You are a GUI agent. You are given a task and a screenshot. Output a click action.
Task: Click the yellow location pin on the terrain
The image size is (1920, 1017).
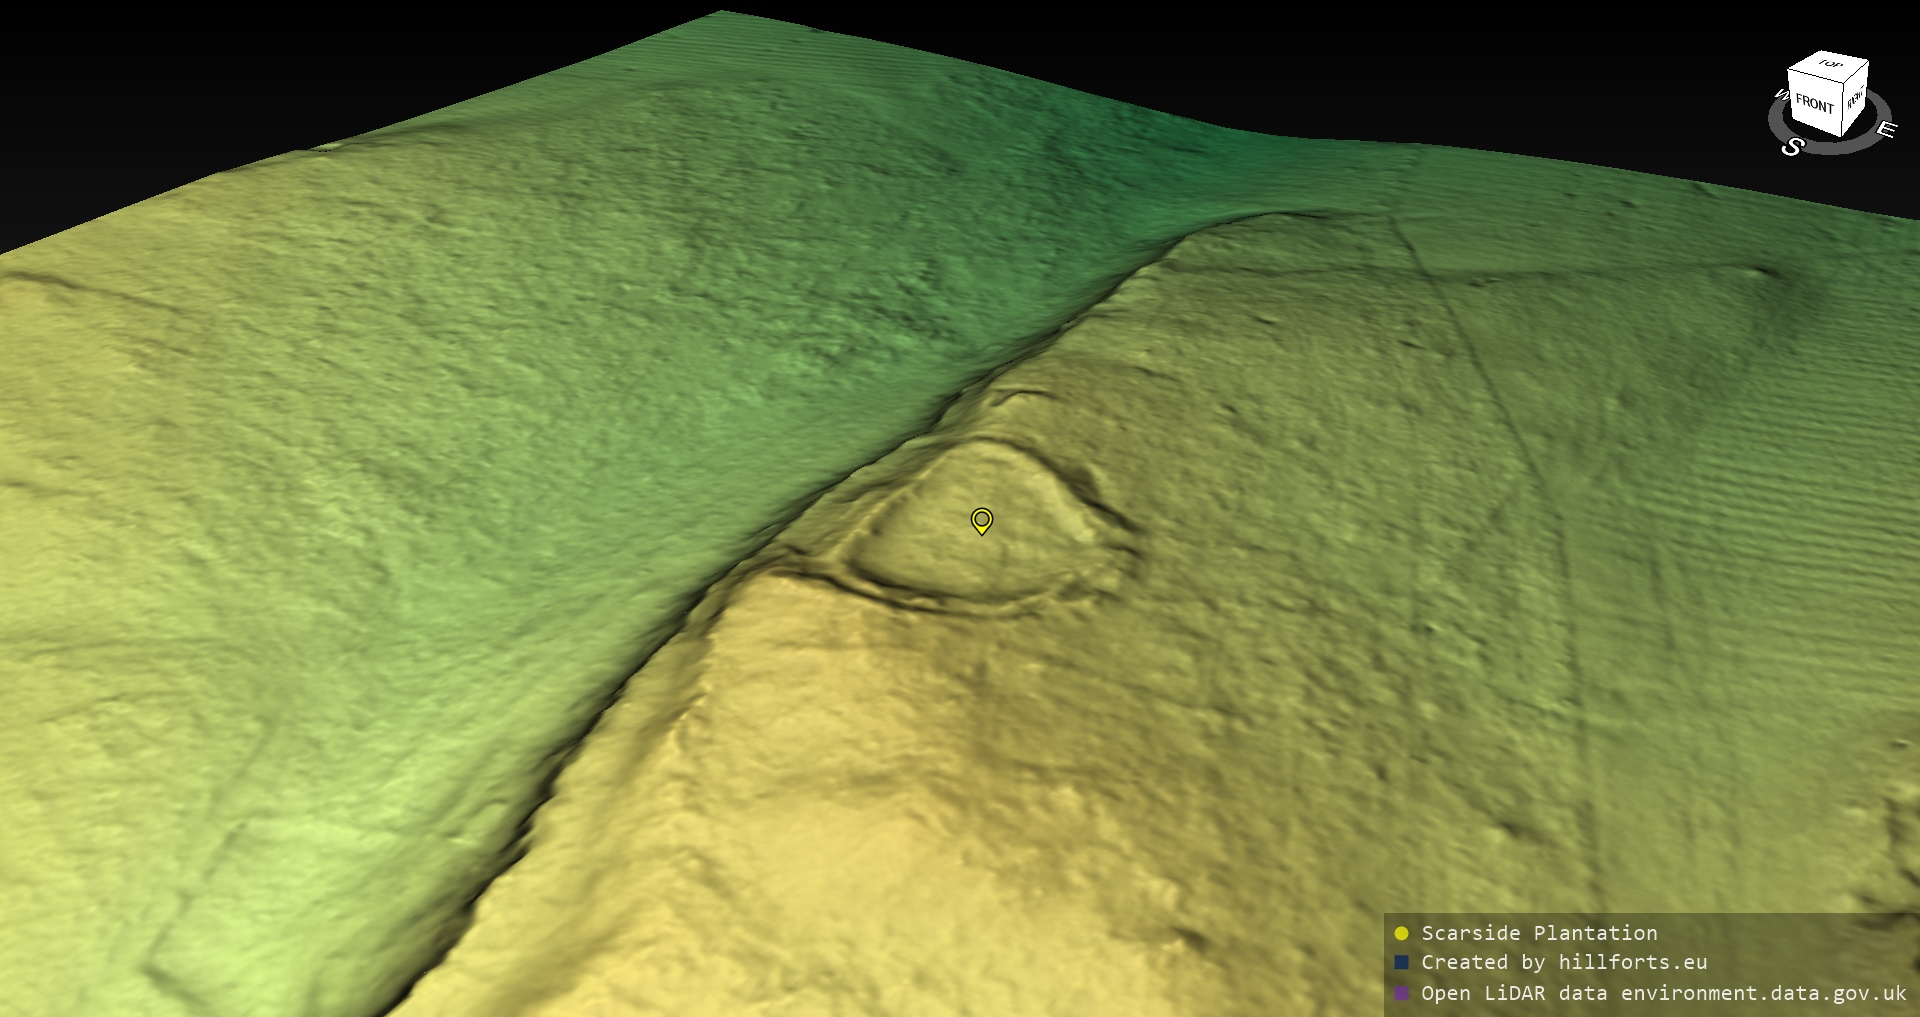click(x=981, y=521)
